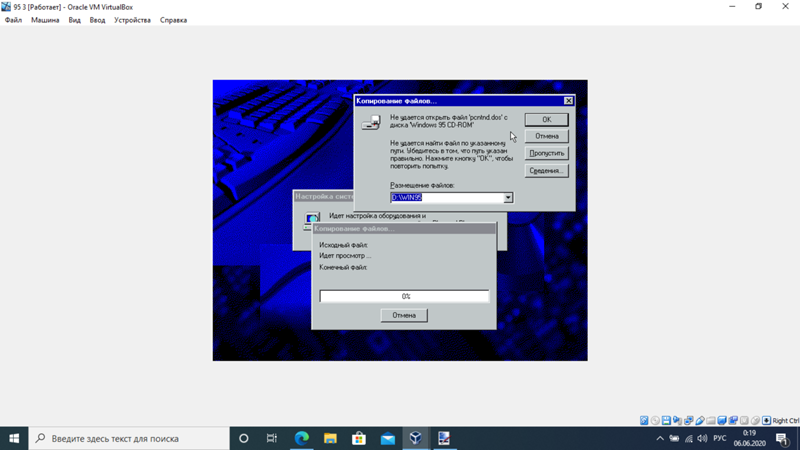The width and height of the screenshot is (800, 450).
Task: Open the Windows Start menu
Action: click(x=14, y=438)
